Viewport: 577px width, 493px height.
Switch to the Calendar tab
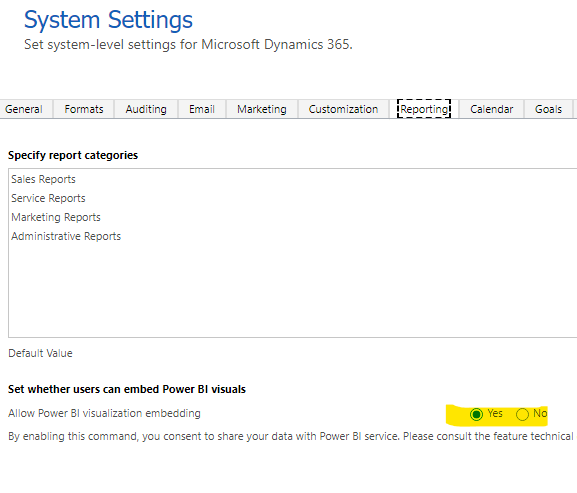point(491,109)
